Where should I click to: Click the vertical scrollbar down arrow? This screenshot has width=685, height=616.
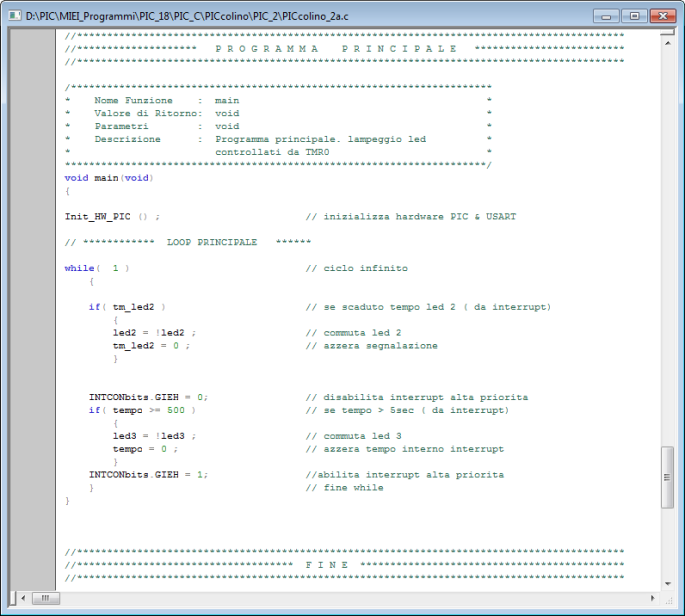[668, 583]
